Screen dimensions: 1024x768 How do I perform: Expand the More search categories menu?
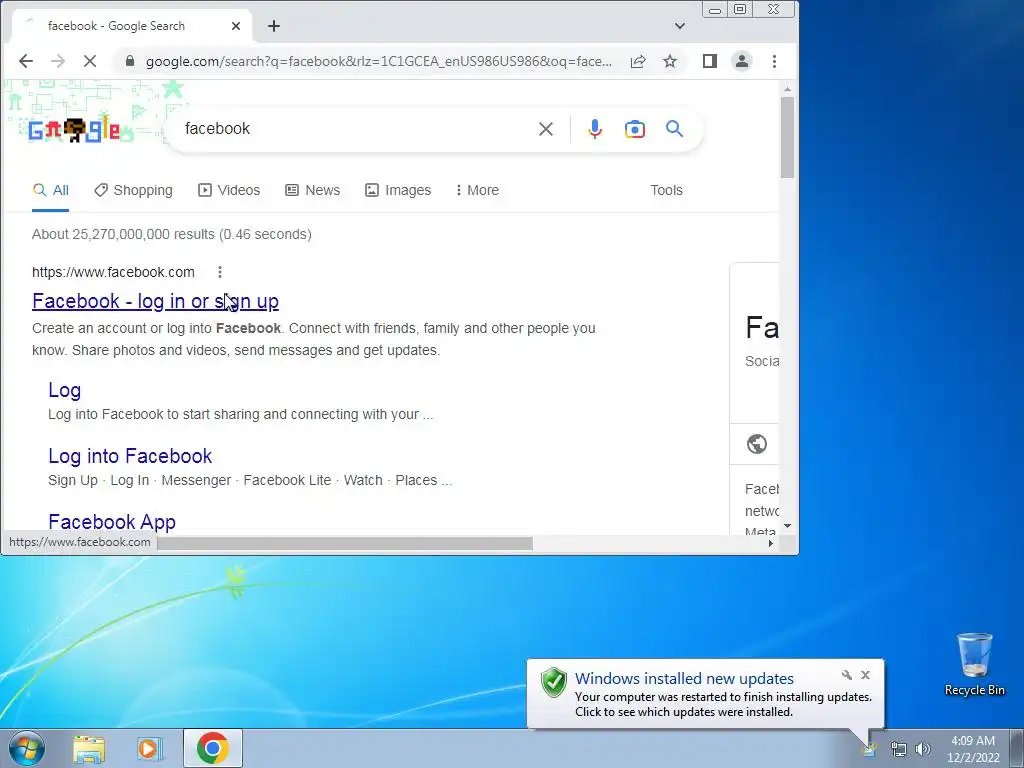[x=477, y=190]
